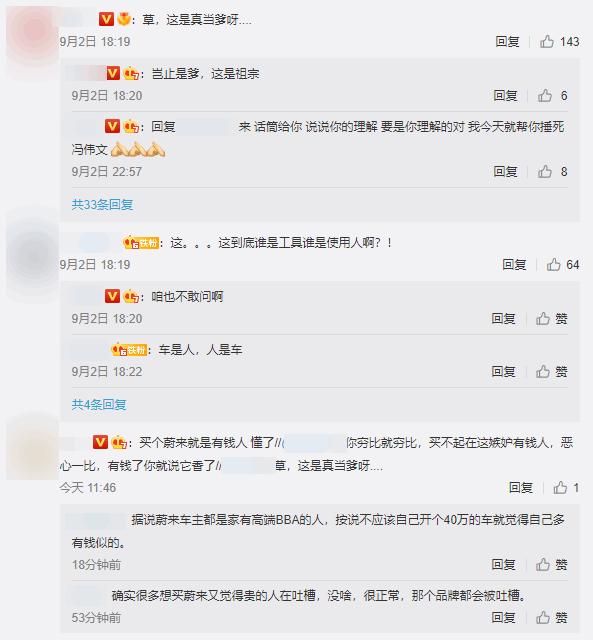The height and width of the screenshot is (640, 593).
Task: Reply to '咱也不敢问啊' comment
Action: [x=503, y=318]
